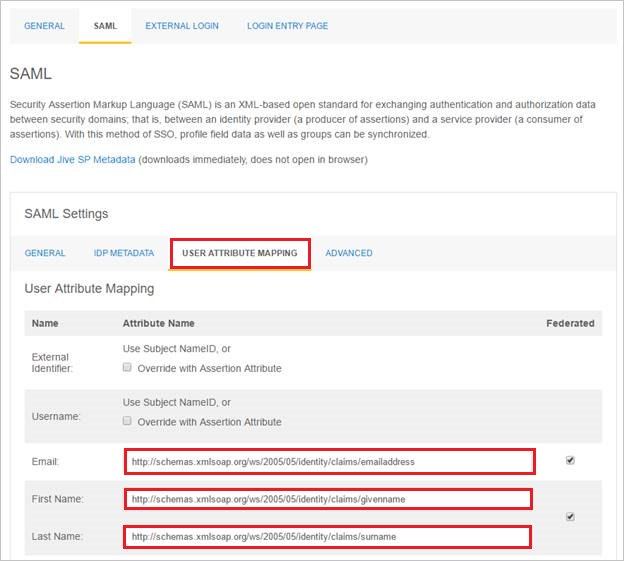The width and height of the screenshot is (624, 561).
Task: Click the "User Attribute Mapping" heading
Action: [x=89, y=288]
